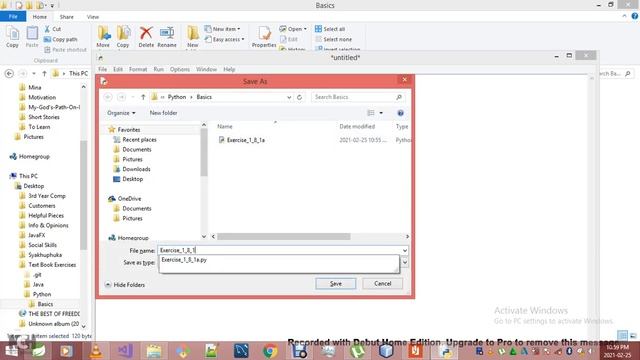Open uTorrent from the taskbar
Screen dimensions: 640x360
tap(358, 351)
